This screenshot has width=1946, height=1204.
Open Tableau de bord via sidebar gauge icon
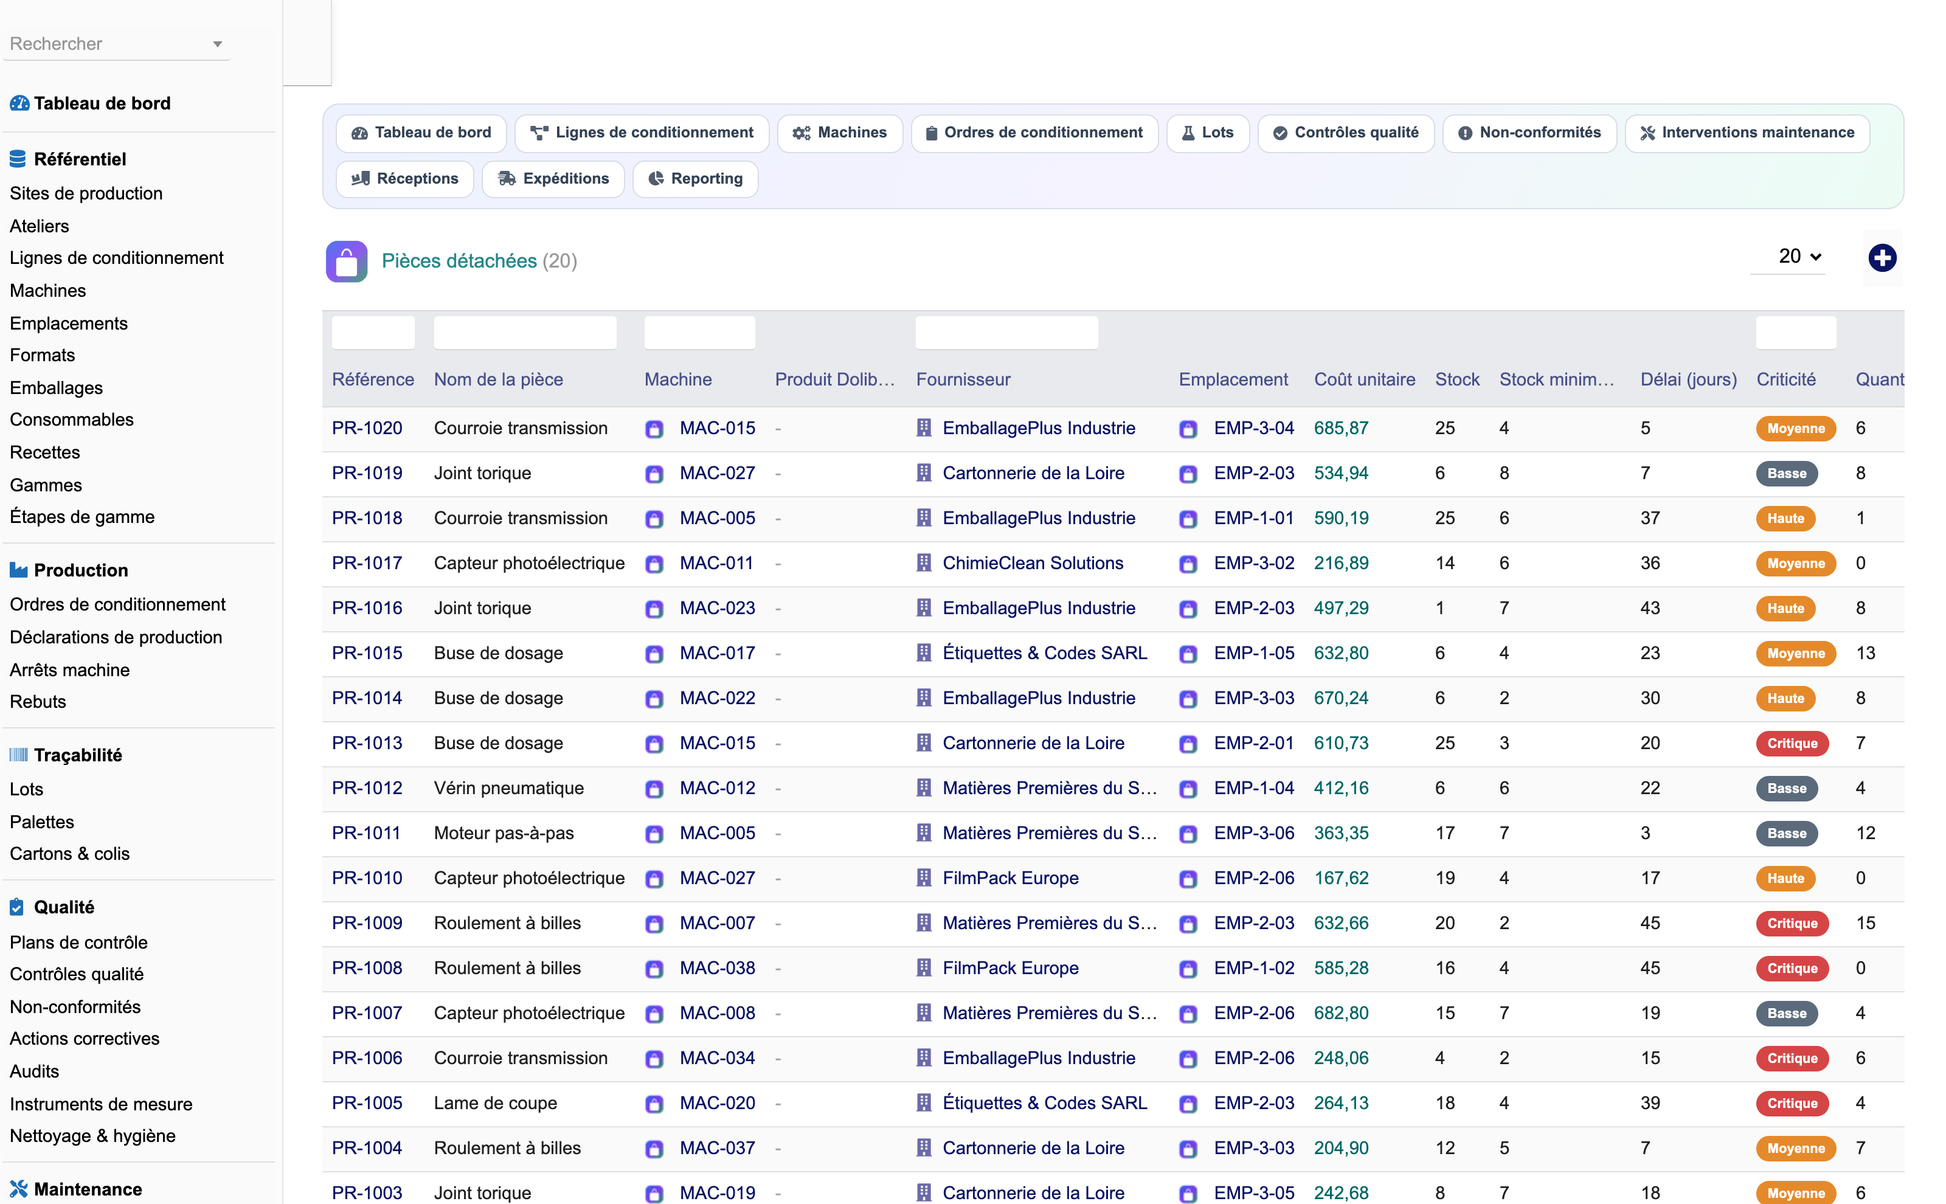[x=19, y=103]
